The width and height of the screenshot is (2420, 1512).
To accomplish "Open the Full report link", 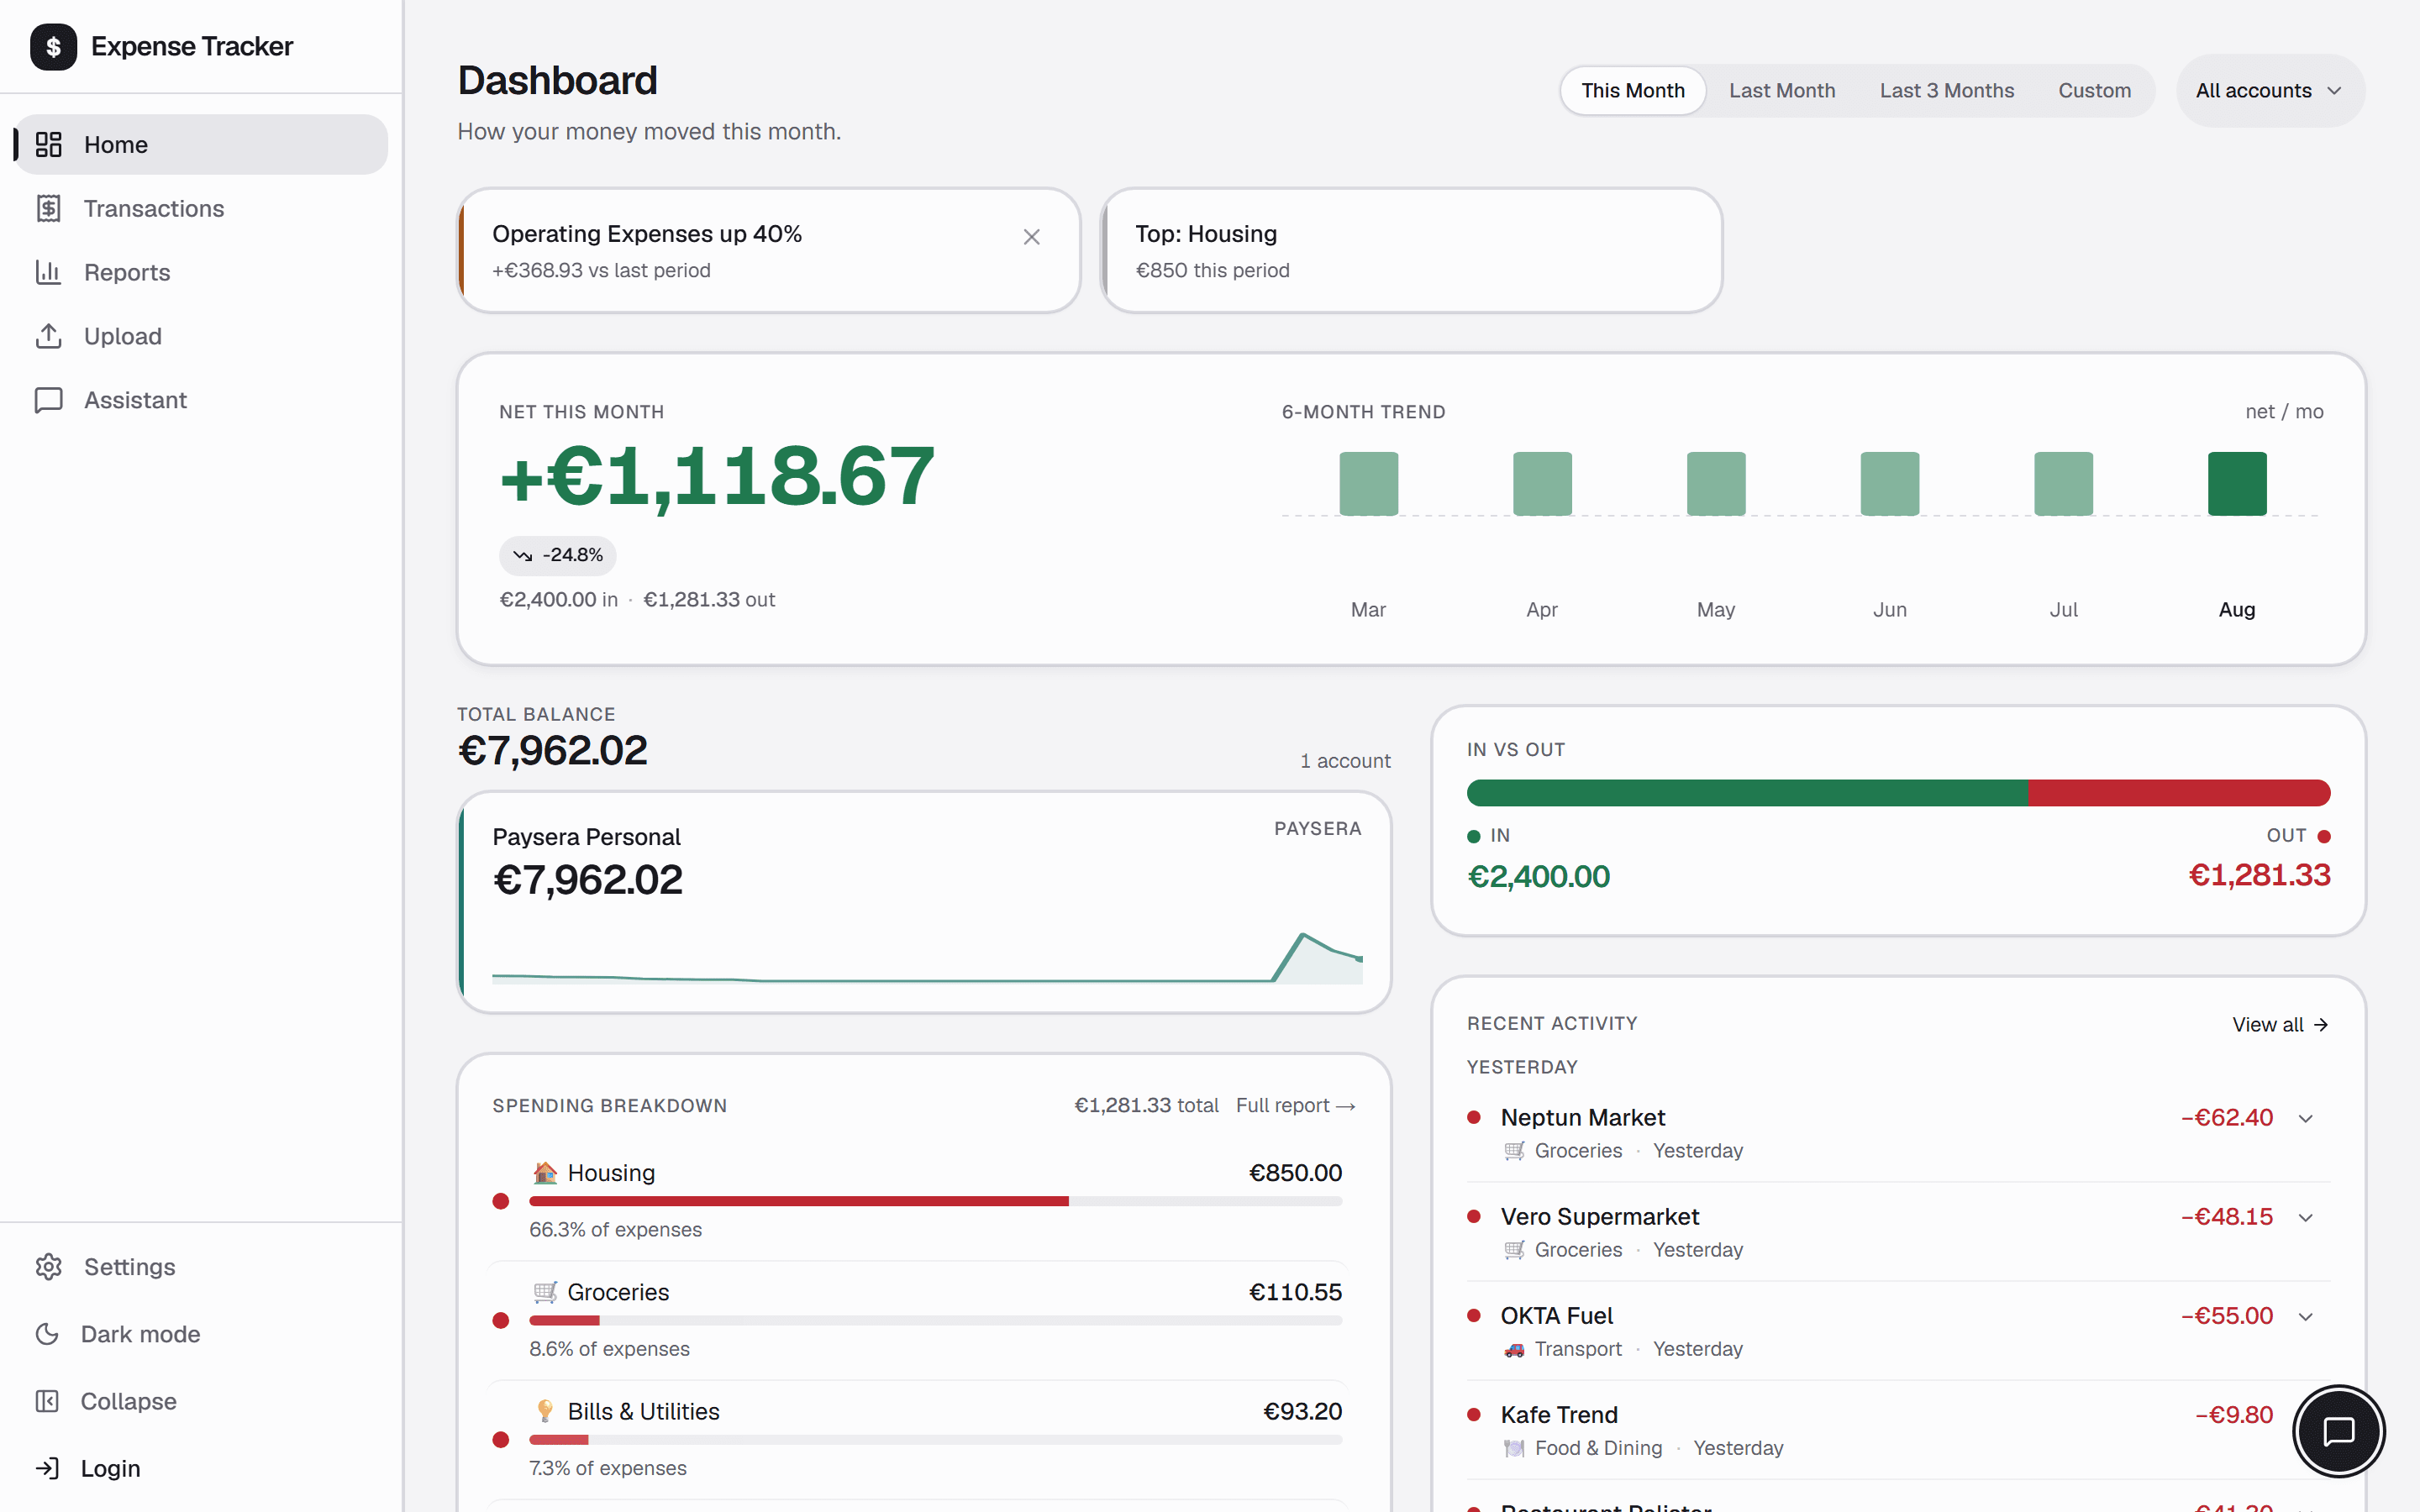I will (1295, 1106).
